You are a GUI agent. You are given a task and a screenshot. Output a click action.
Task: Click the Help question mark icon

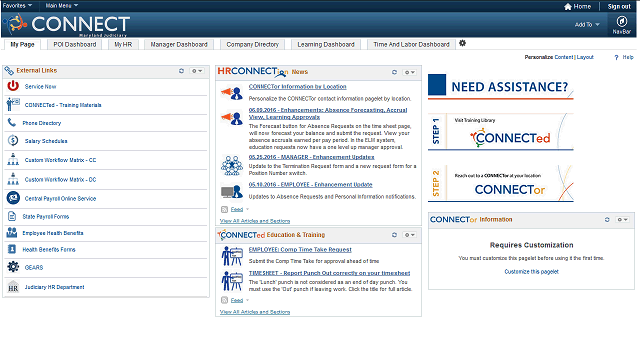[x=616, y=58]
